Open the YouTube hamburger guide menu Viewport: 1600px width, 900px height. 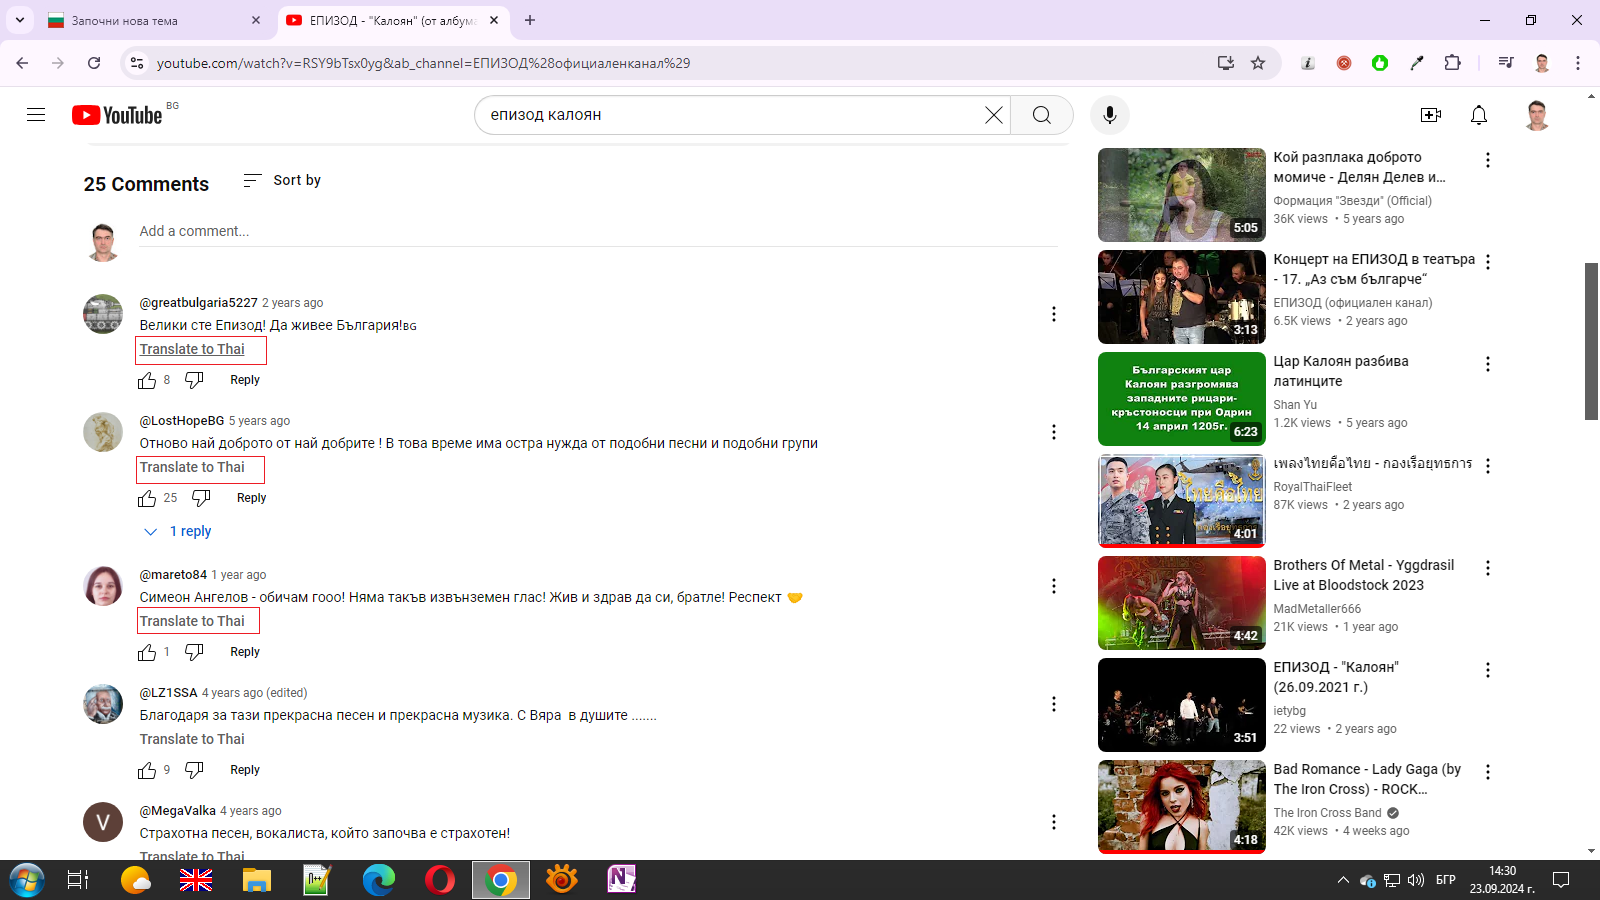(36, 115)
